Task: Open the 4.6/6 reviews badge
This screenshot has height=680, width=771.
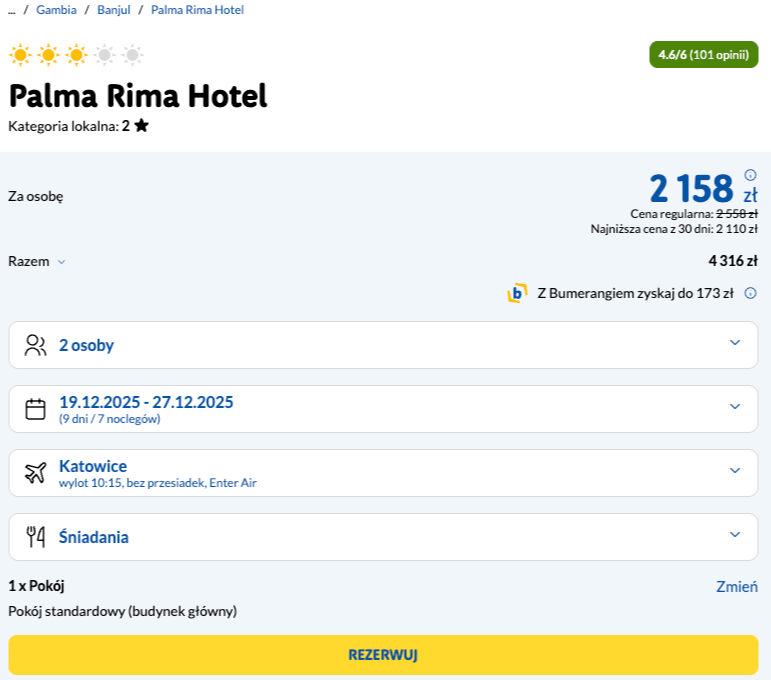Action: [x=703, y=55]
